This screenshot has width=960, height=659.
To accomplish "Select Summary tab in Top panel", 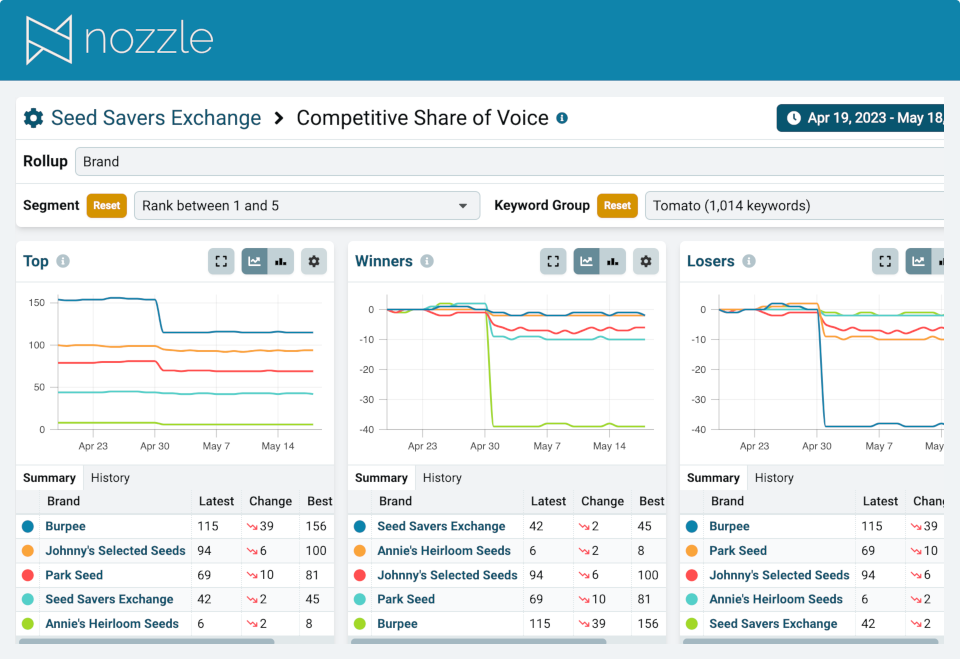I will pyautogui.click(x=49, y=478).
